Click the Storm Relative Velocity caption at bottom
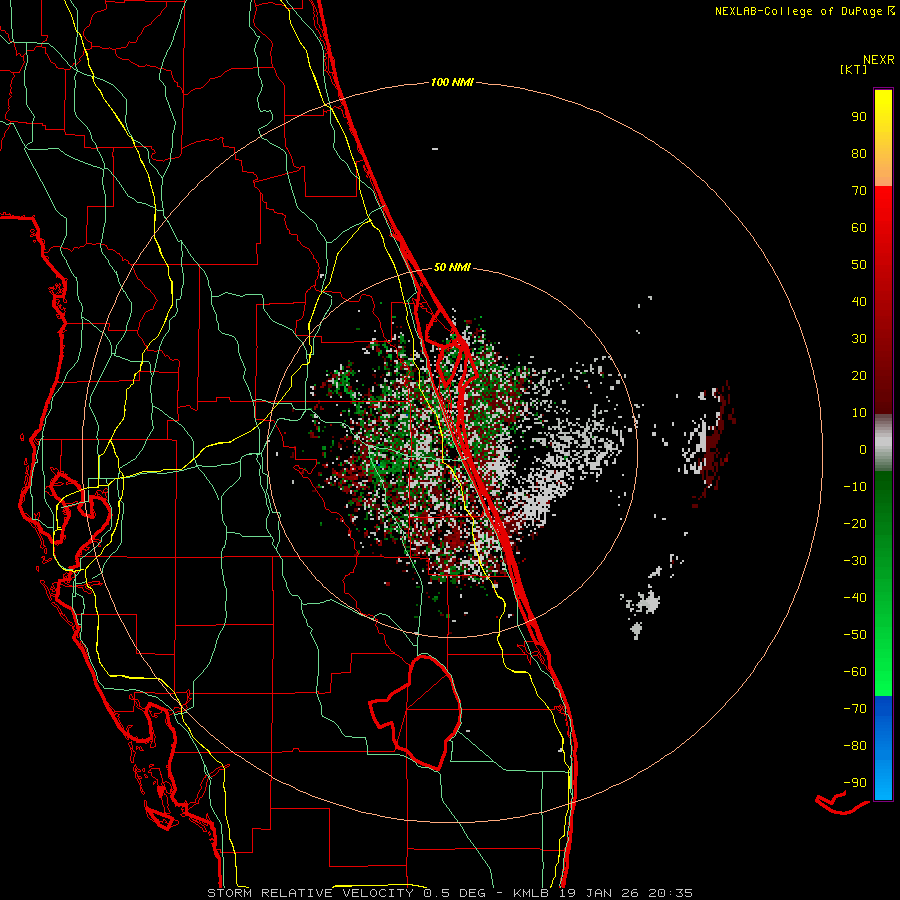The height and width of the screenshot is (900, 900). 449,893
